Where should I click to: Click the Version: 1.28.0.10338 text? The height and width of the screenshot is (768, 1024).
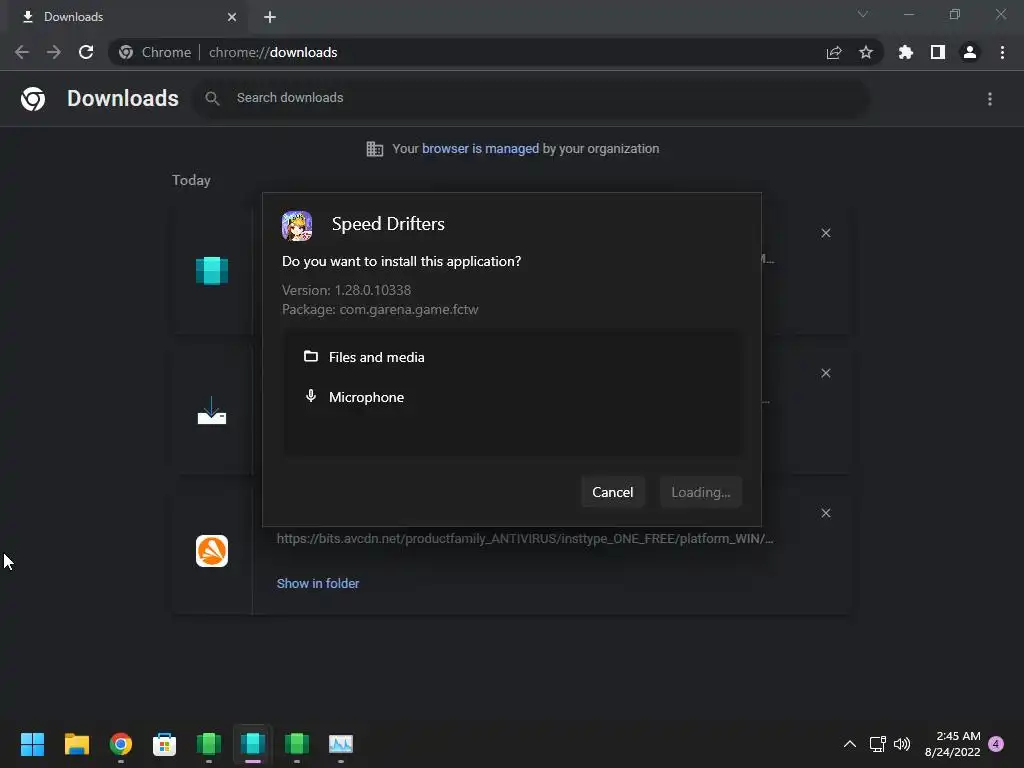pos(346,290)
